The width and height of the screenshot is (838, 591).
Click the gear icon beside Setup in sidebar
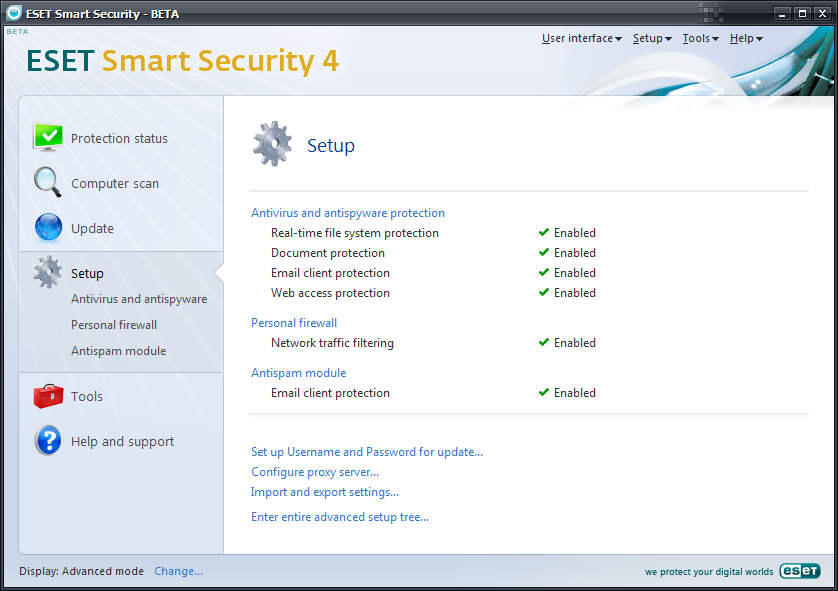[x=48, y=273]
